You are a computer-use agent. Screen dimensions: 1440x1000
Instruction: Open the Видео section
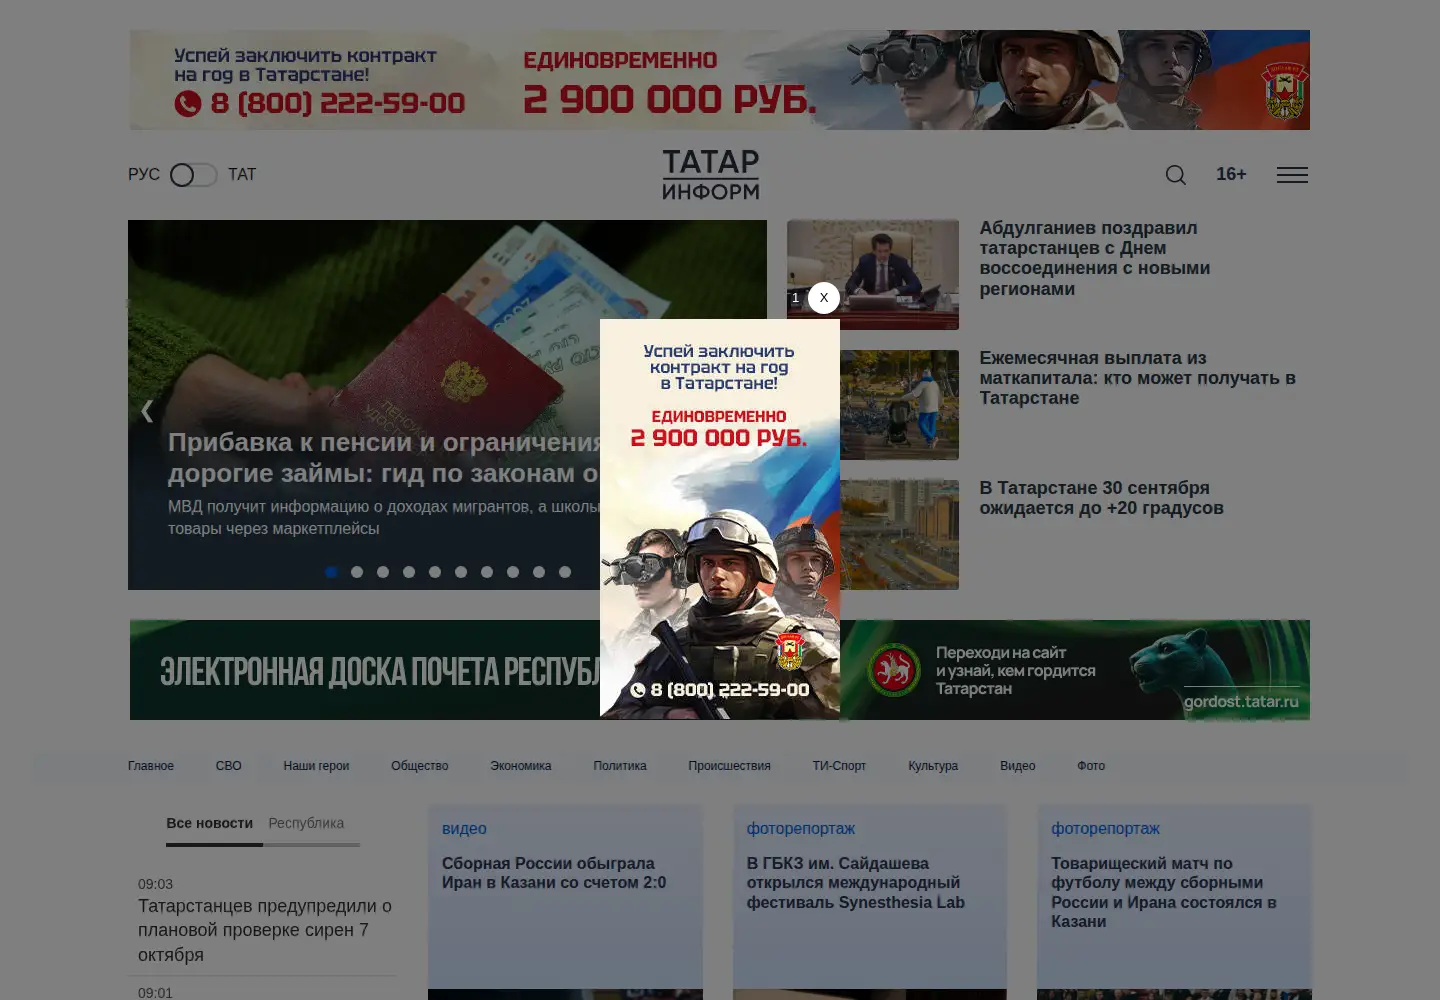(1018, 766)
